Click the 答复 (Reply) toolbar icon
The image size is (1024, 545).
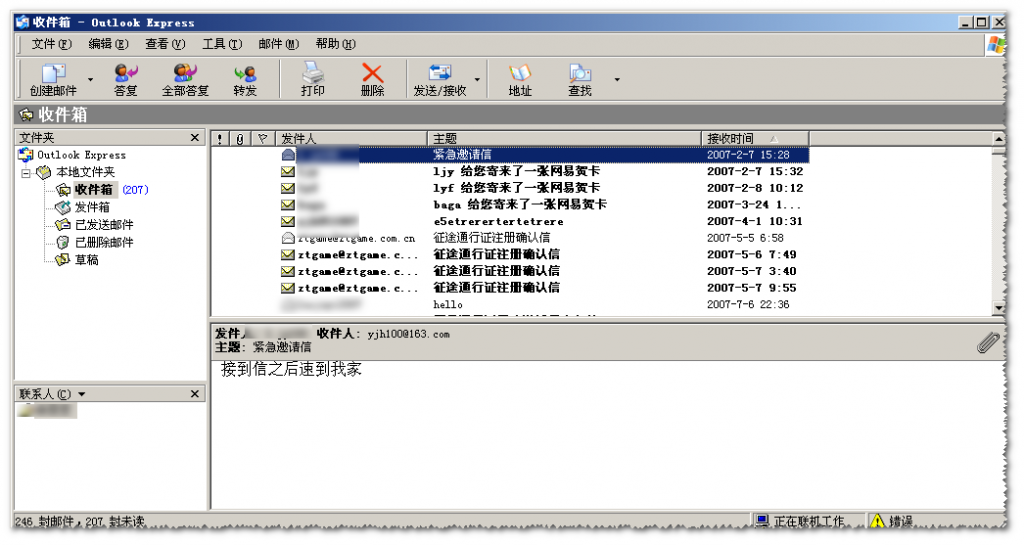[125, 74]
